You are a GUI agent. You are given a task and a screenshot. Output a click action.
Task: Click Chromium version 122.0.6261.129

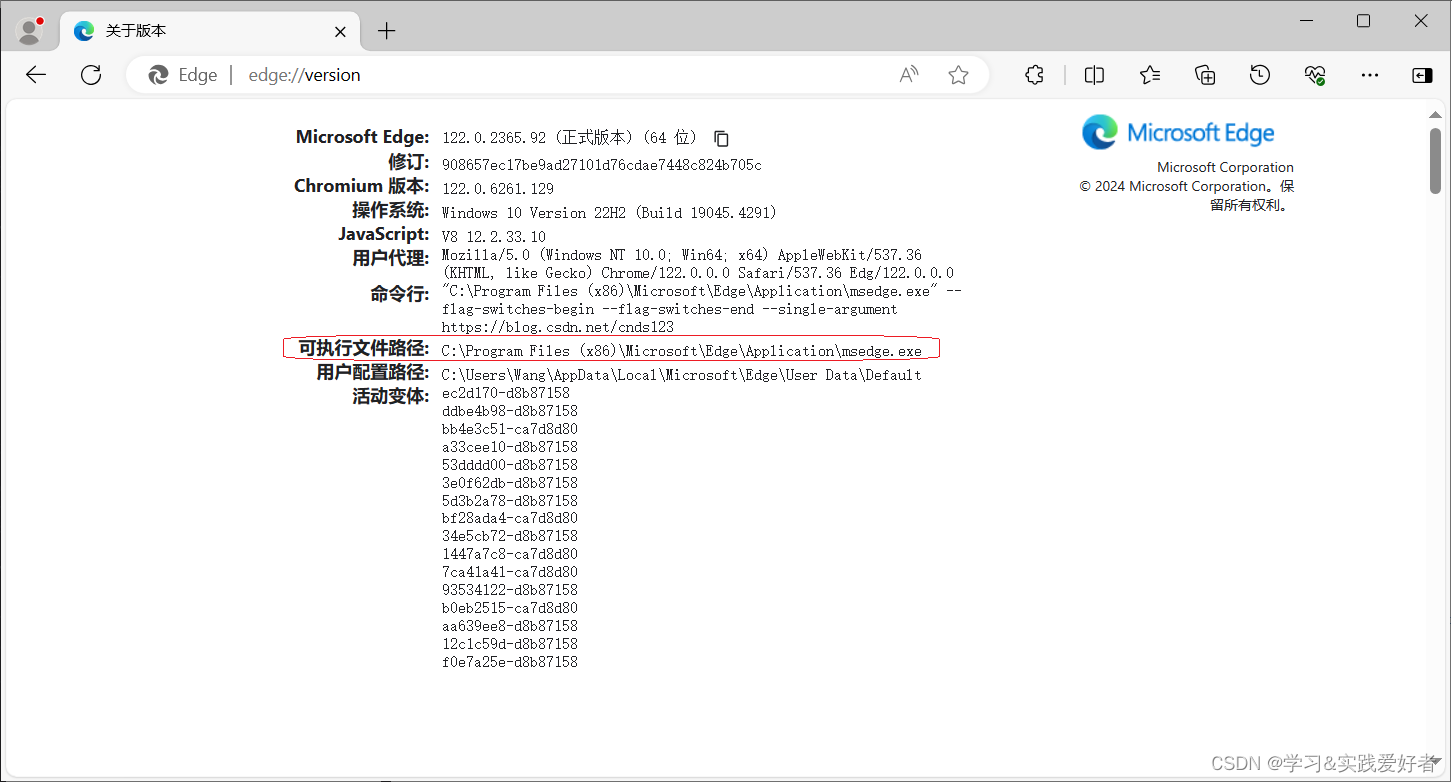(498, 189)
